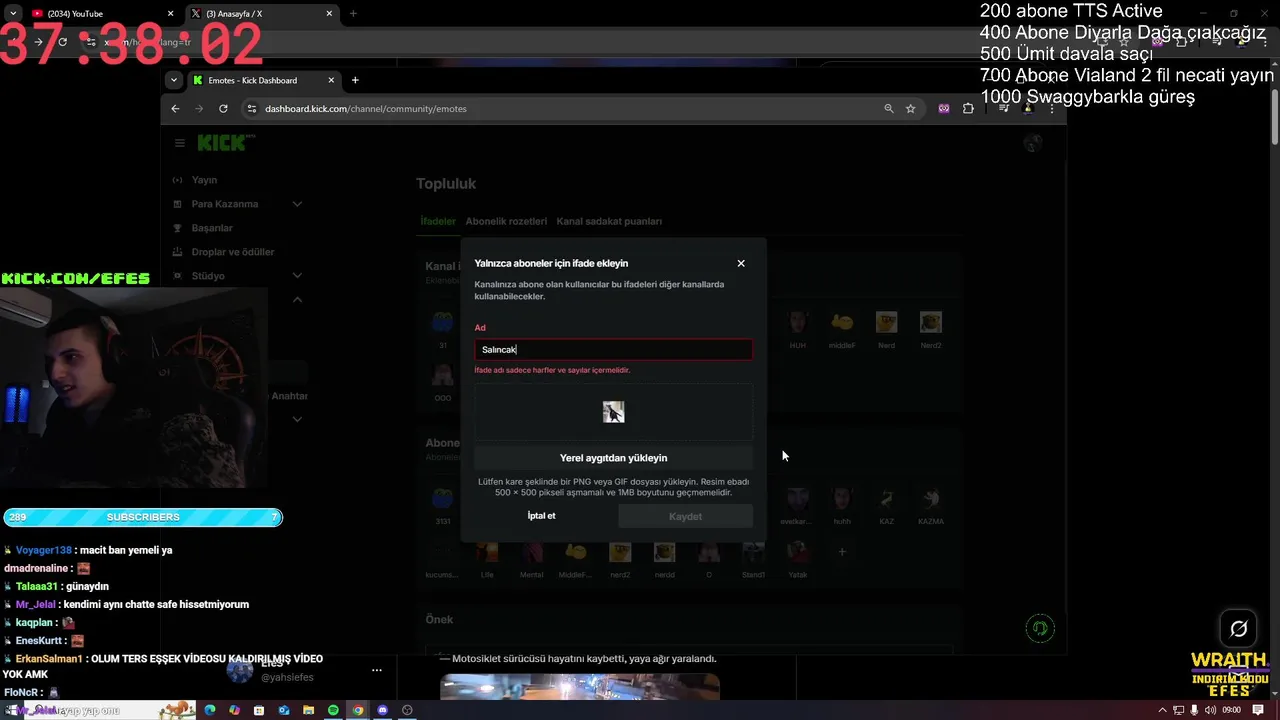Collapse the expanded sidebar section chevron below Stüdyo
The image size is (1280, 720).
tap(297, 300)
